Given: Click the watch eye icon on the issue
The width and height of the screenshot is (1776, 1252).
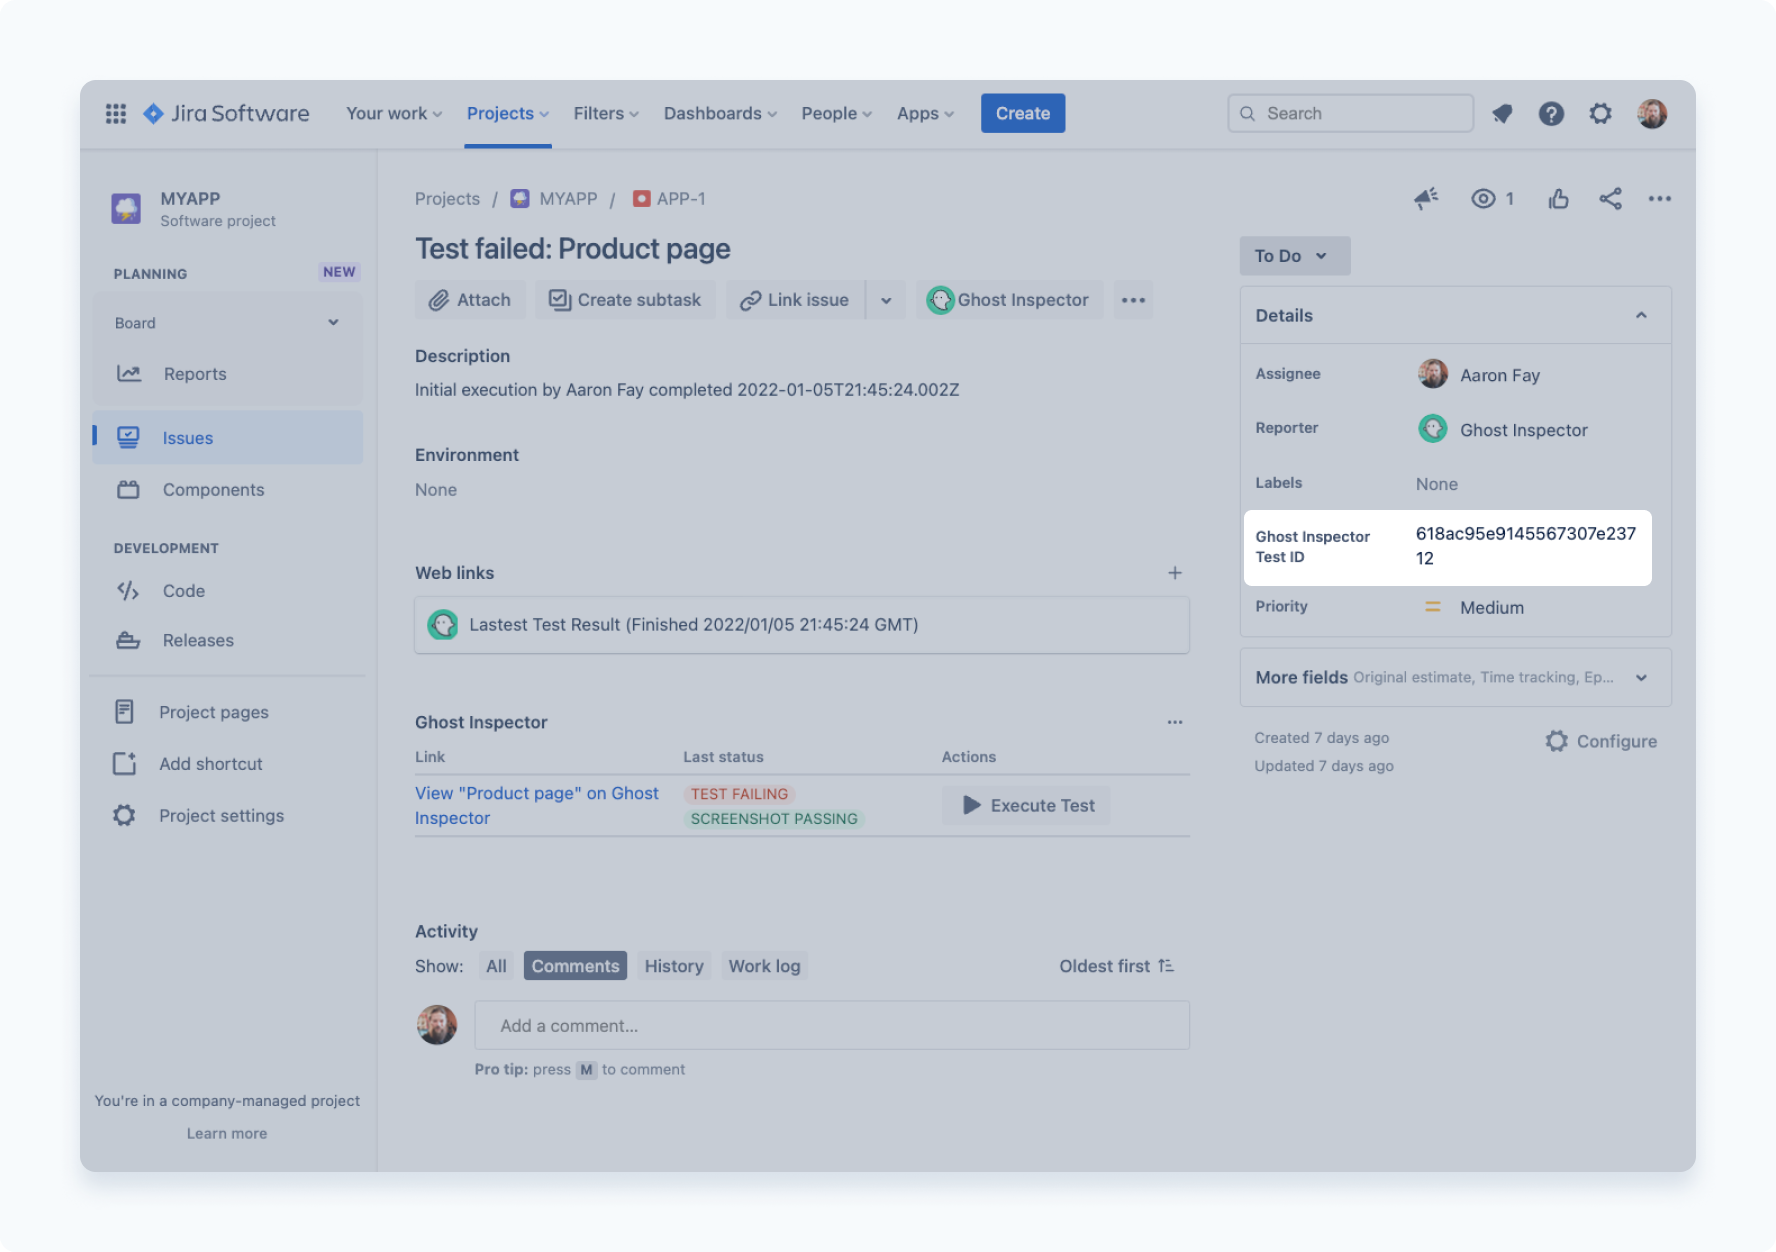Looking at the screenshot, I should tap(1484, 198).
